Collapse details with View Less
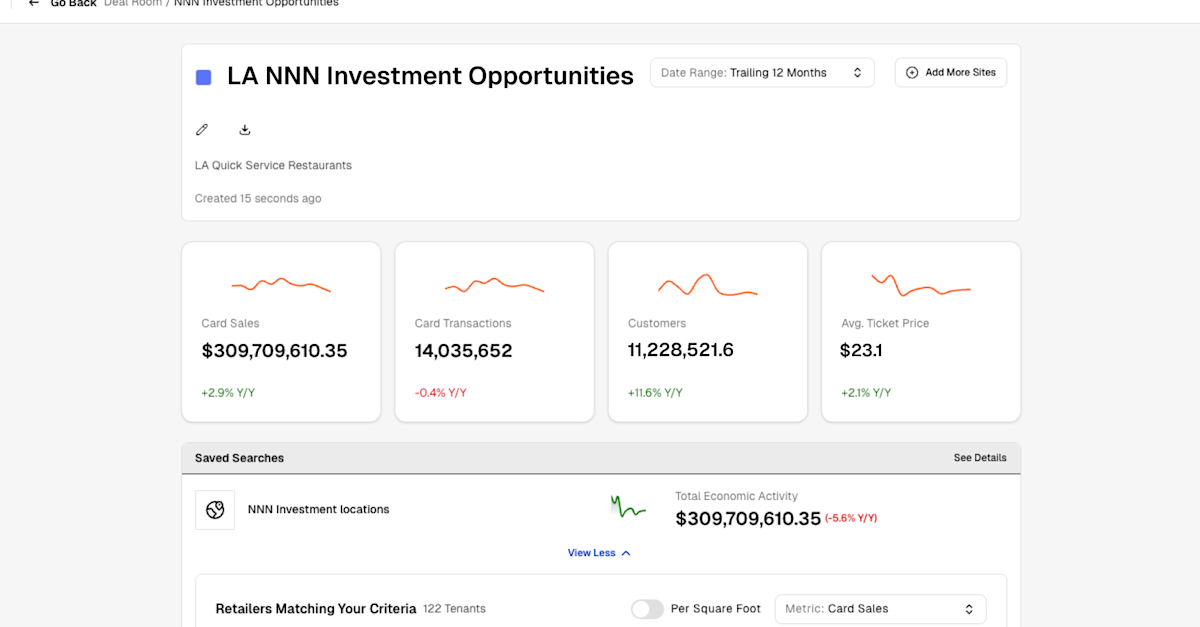Image resolution: width=1200 pixels, height=627 pixels. click(599, 553)
